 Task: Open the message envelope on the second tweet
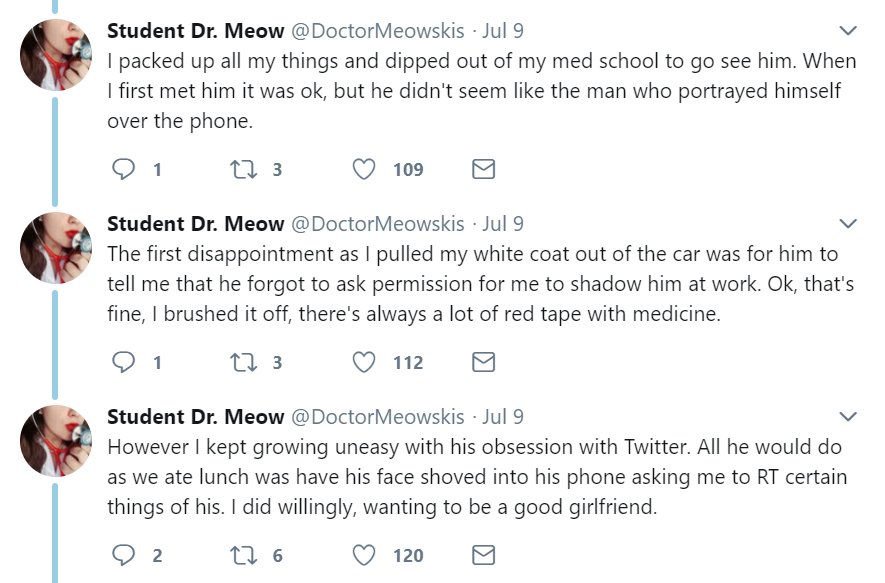pos(482,362)
